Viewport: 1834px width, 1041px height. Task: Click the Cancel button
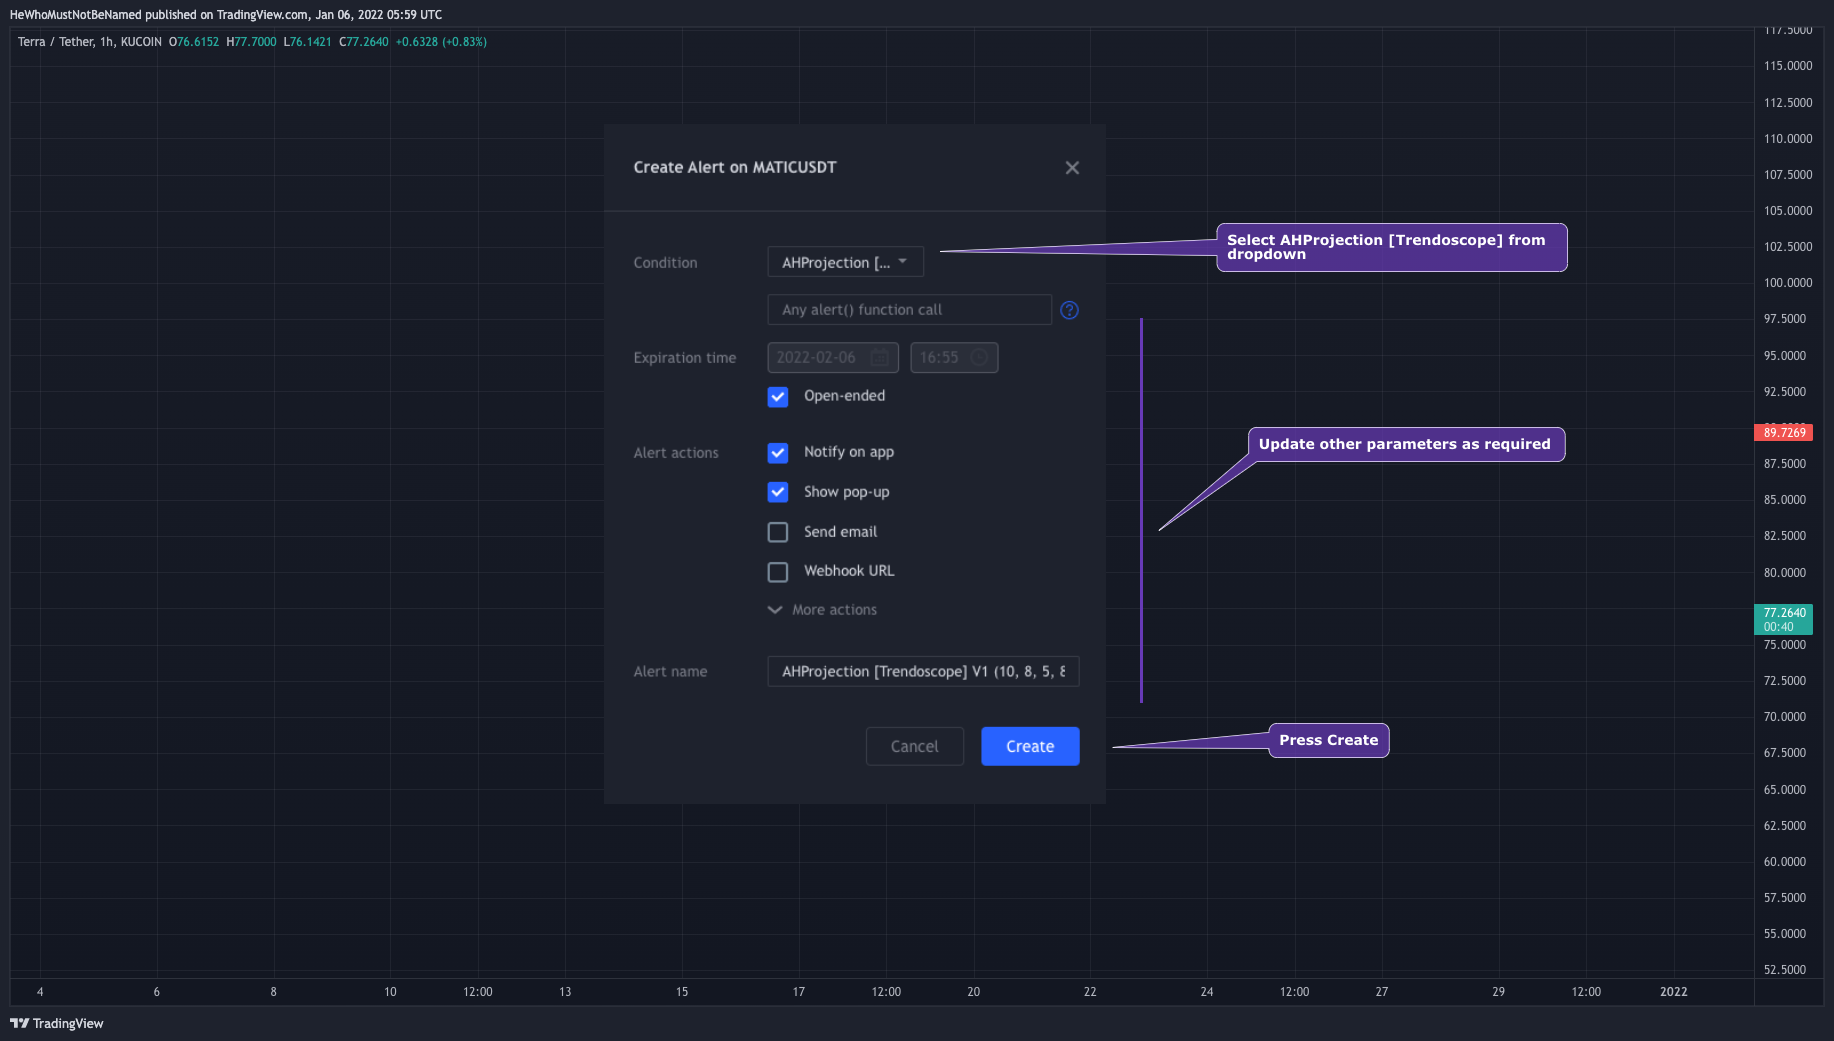tap(914, 746)
